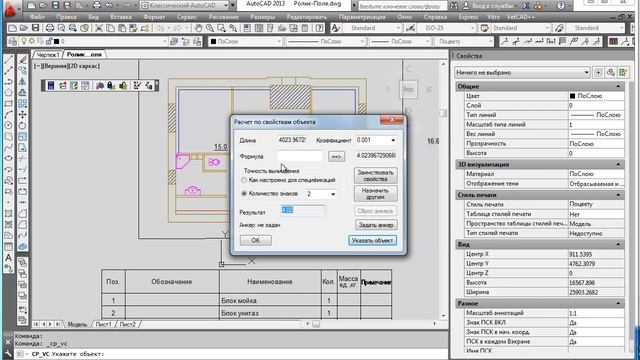Click the Open folder icon in quick access bar
The width and height of the screenshot is (640, 360).
[x=43, y=5]
